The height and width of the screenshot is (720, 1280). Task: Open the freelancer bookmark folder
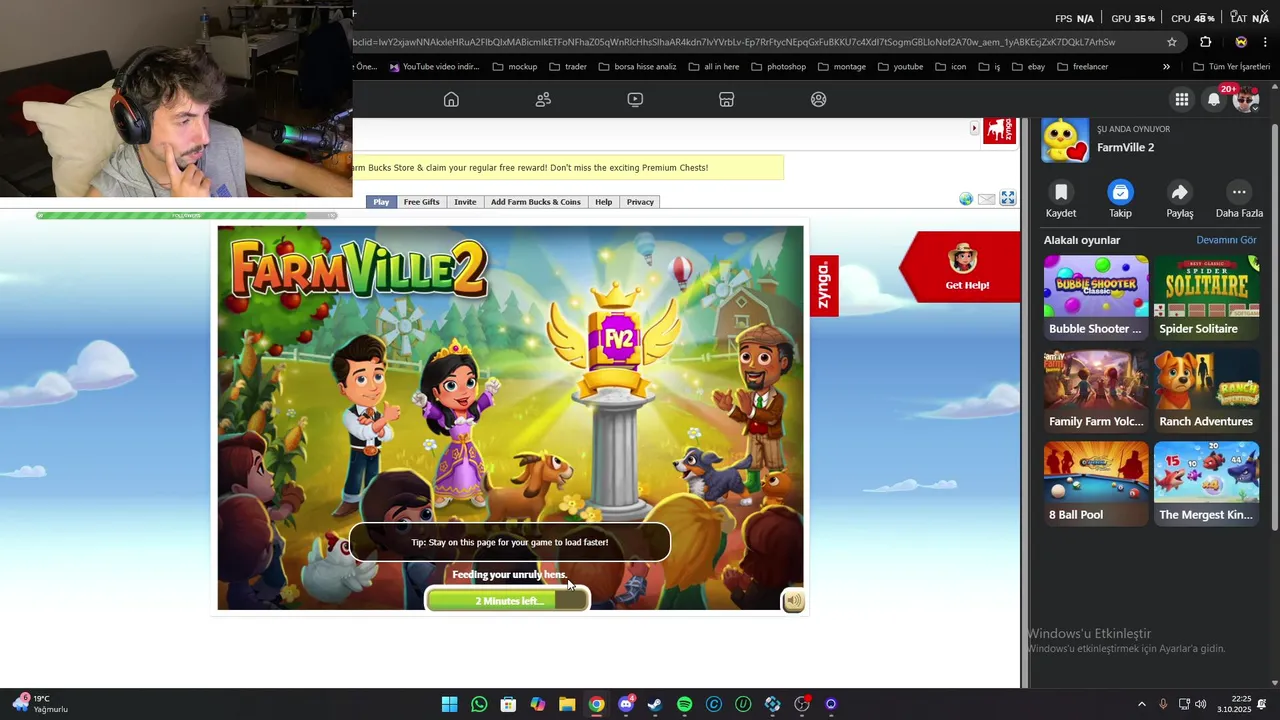(x=1082, y=67)
